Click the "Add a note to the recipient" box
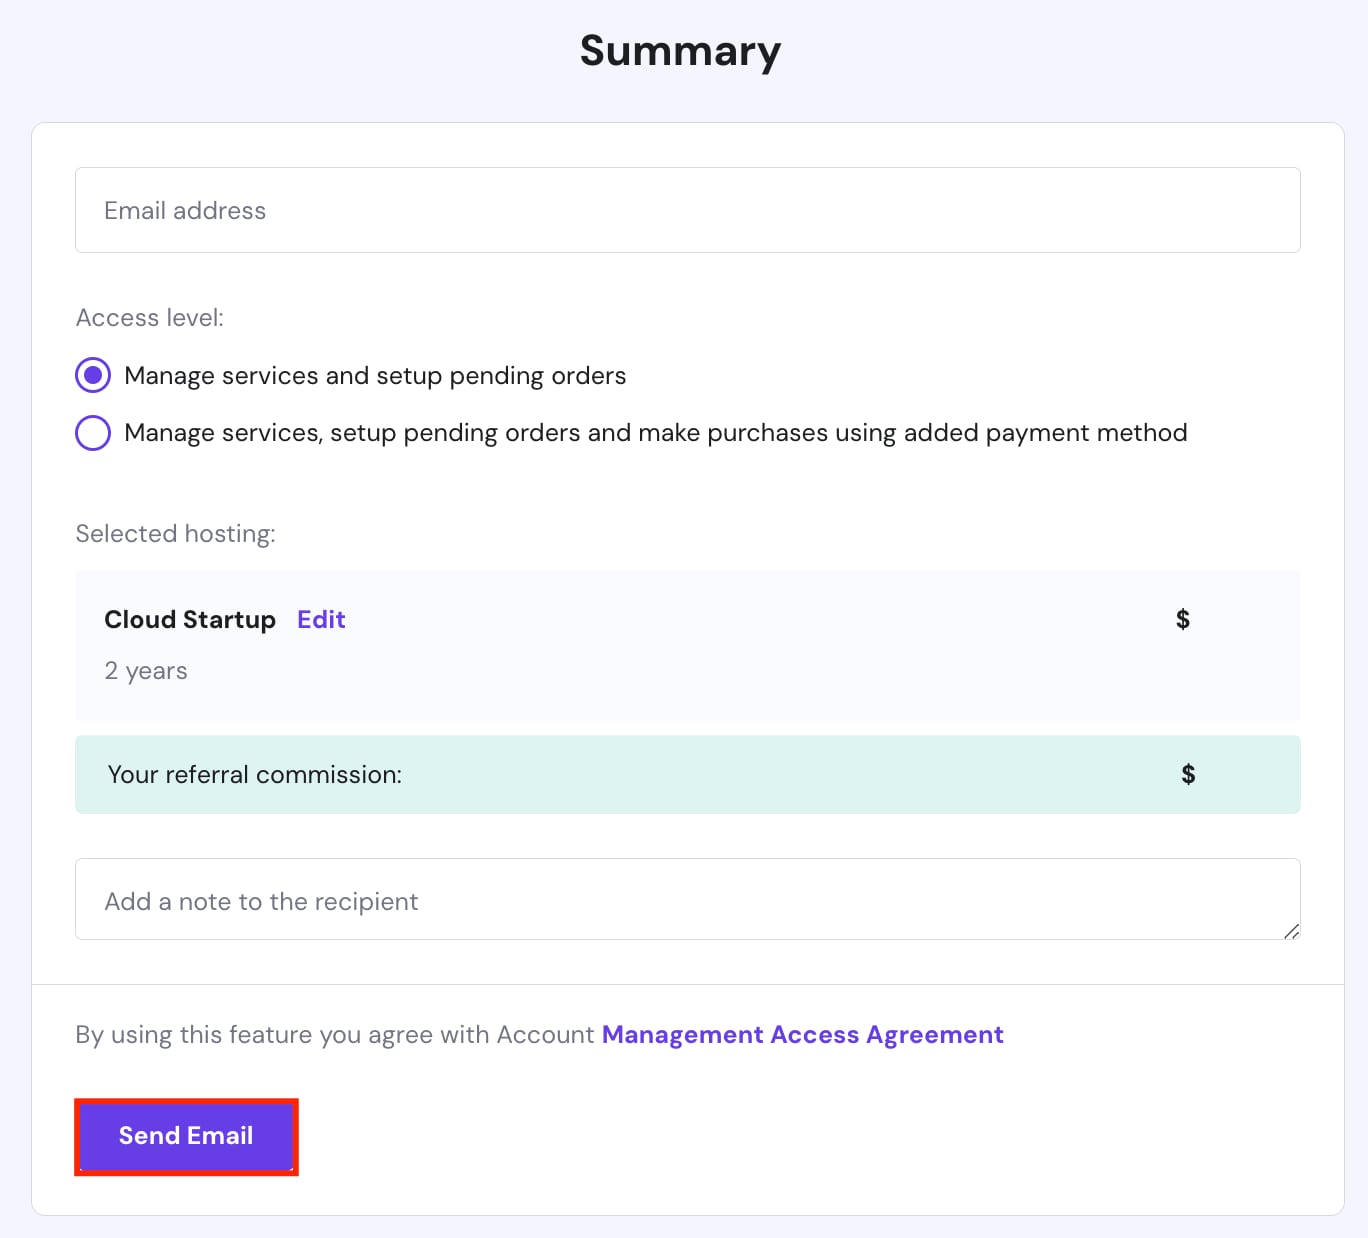 (687, 899)
